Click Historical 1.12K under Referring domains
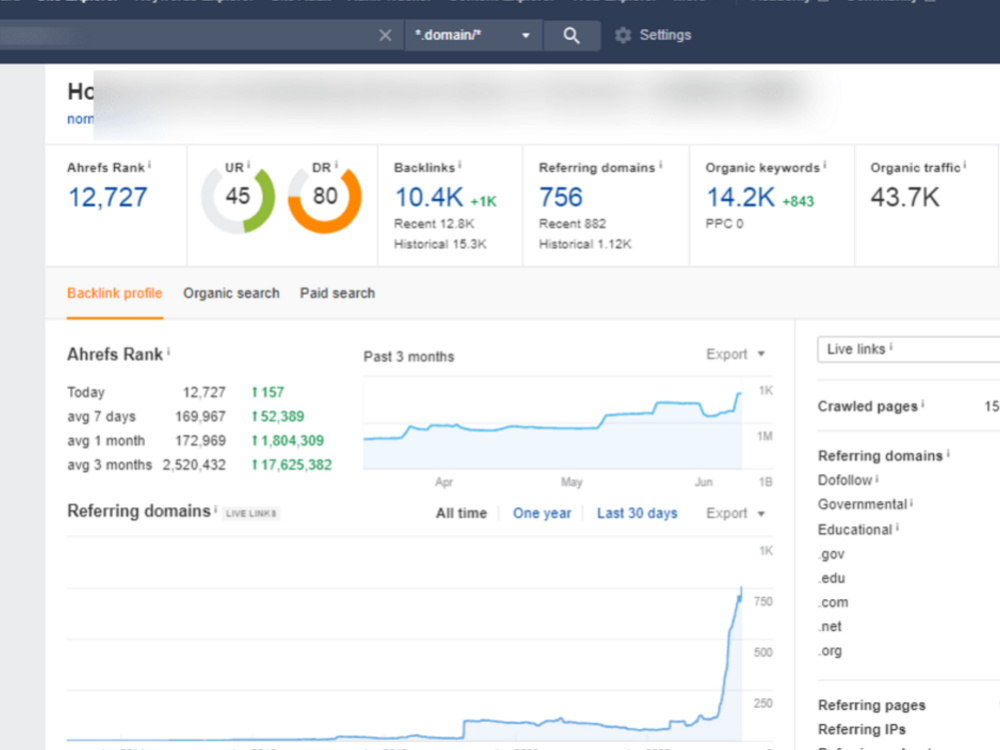The width and height of the screenshot is (1000, 750). point(585,244)
